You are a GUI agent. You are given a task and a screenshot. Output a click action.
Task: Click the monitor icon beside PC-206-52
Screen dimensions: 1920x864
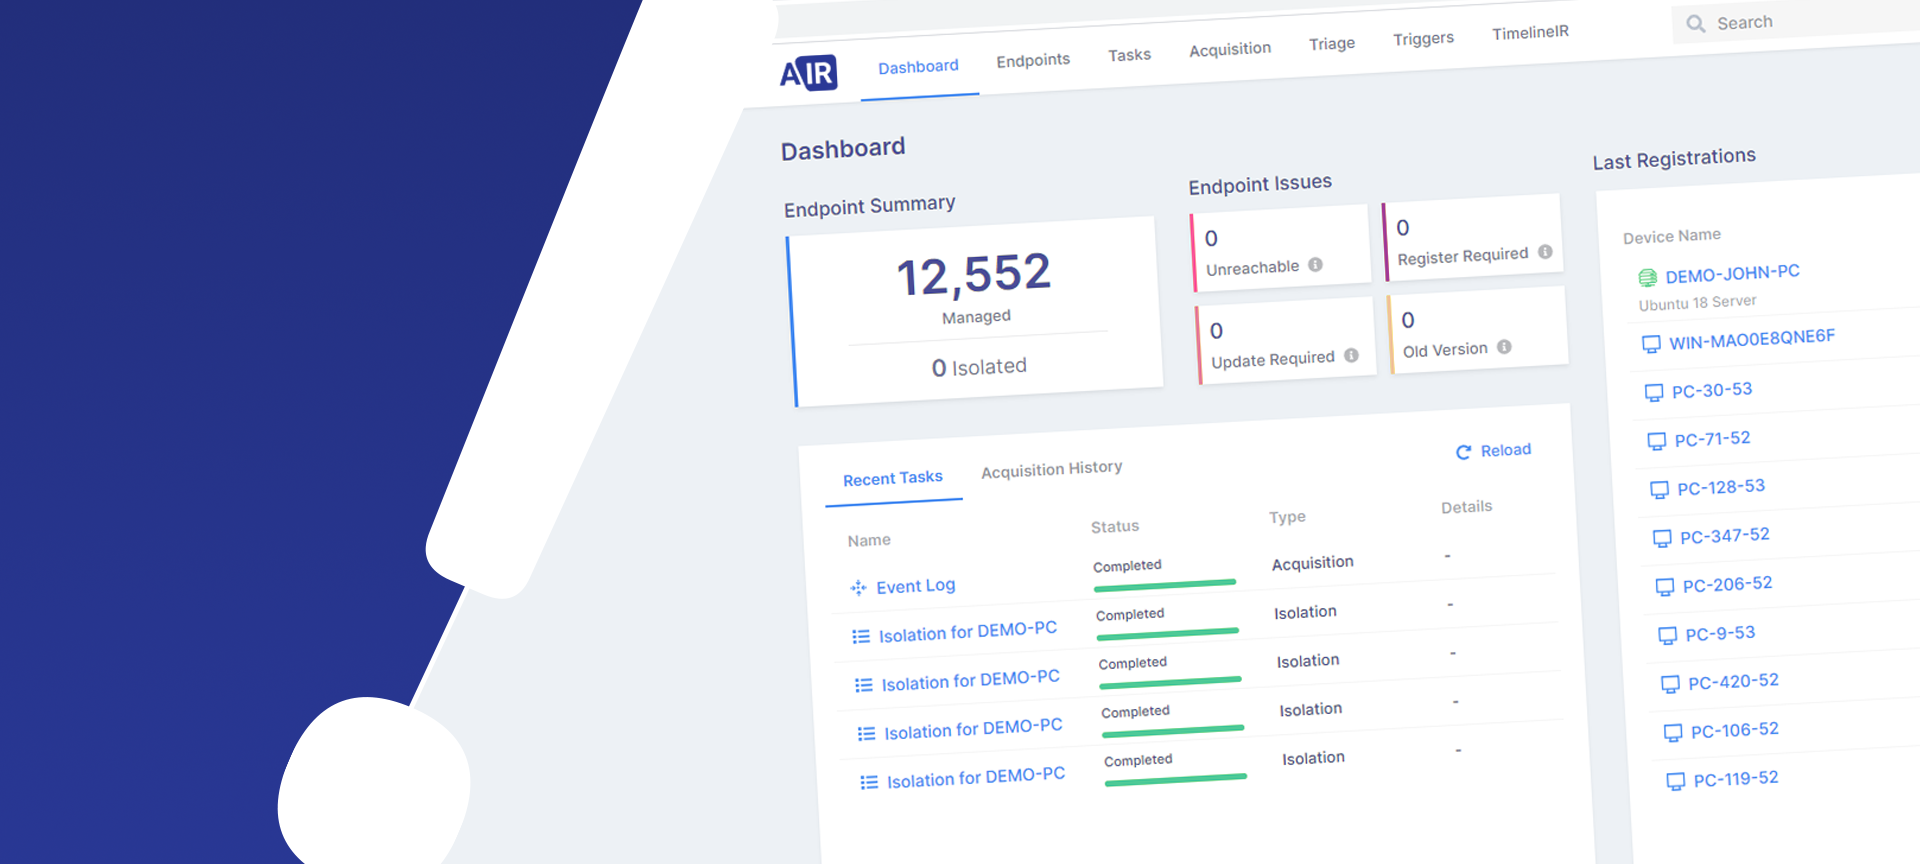click(x=1665, y=587)
